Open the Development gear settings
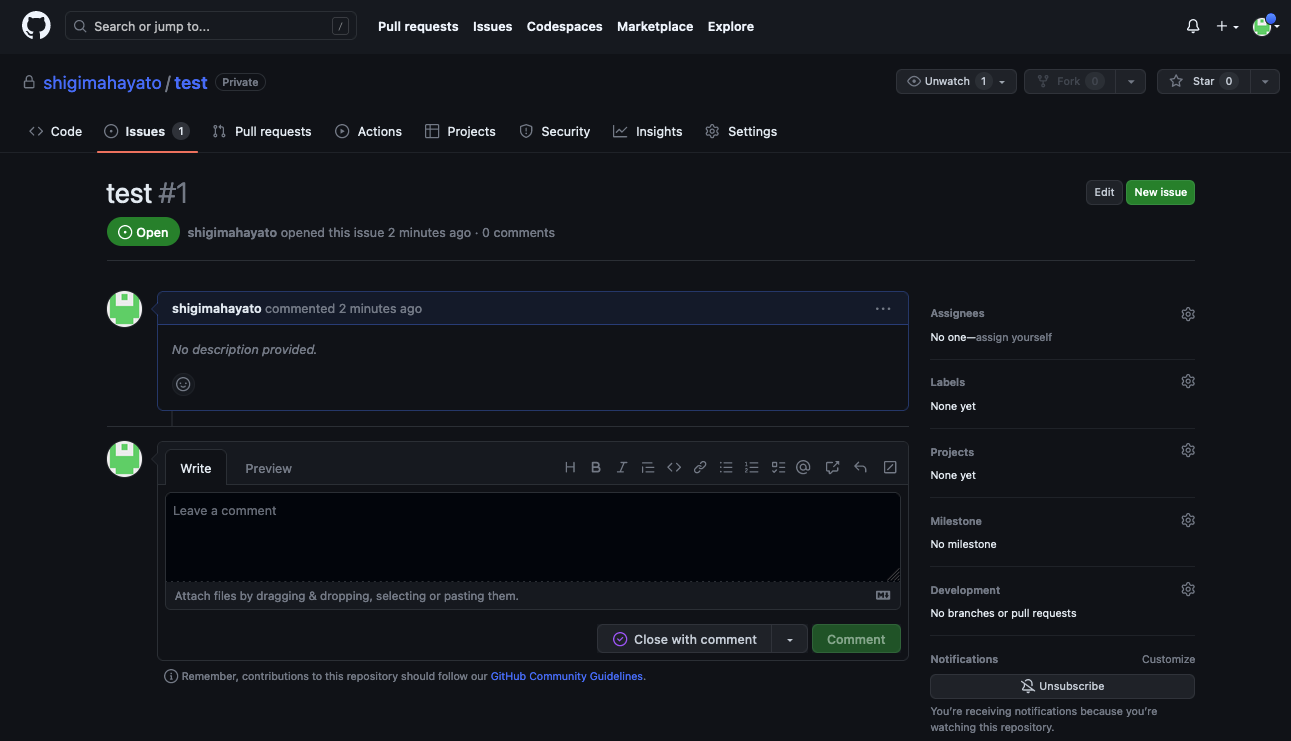 tap(1188, 589)
